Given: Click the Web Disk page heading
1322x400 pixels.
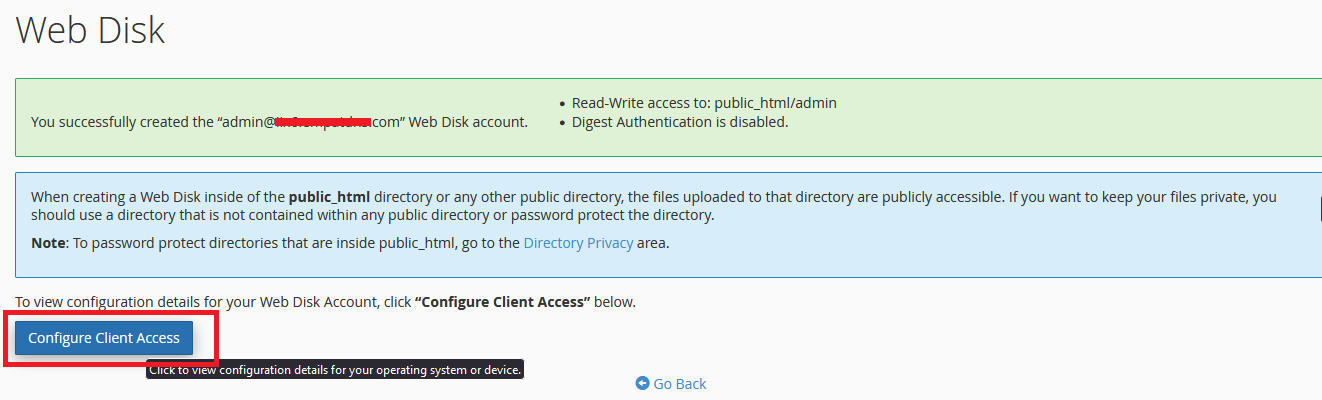Looking at the screenshot, I should click(90, 30).
